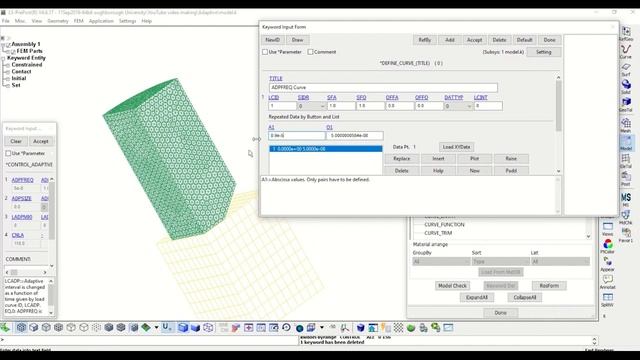The height and width of the screenshot is (360, 640).
Task: Open the Geometry menu
Action: (x=58, y=21)
